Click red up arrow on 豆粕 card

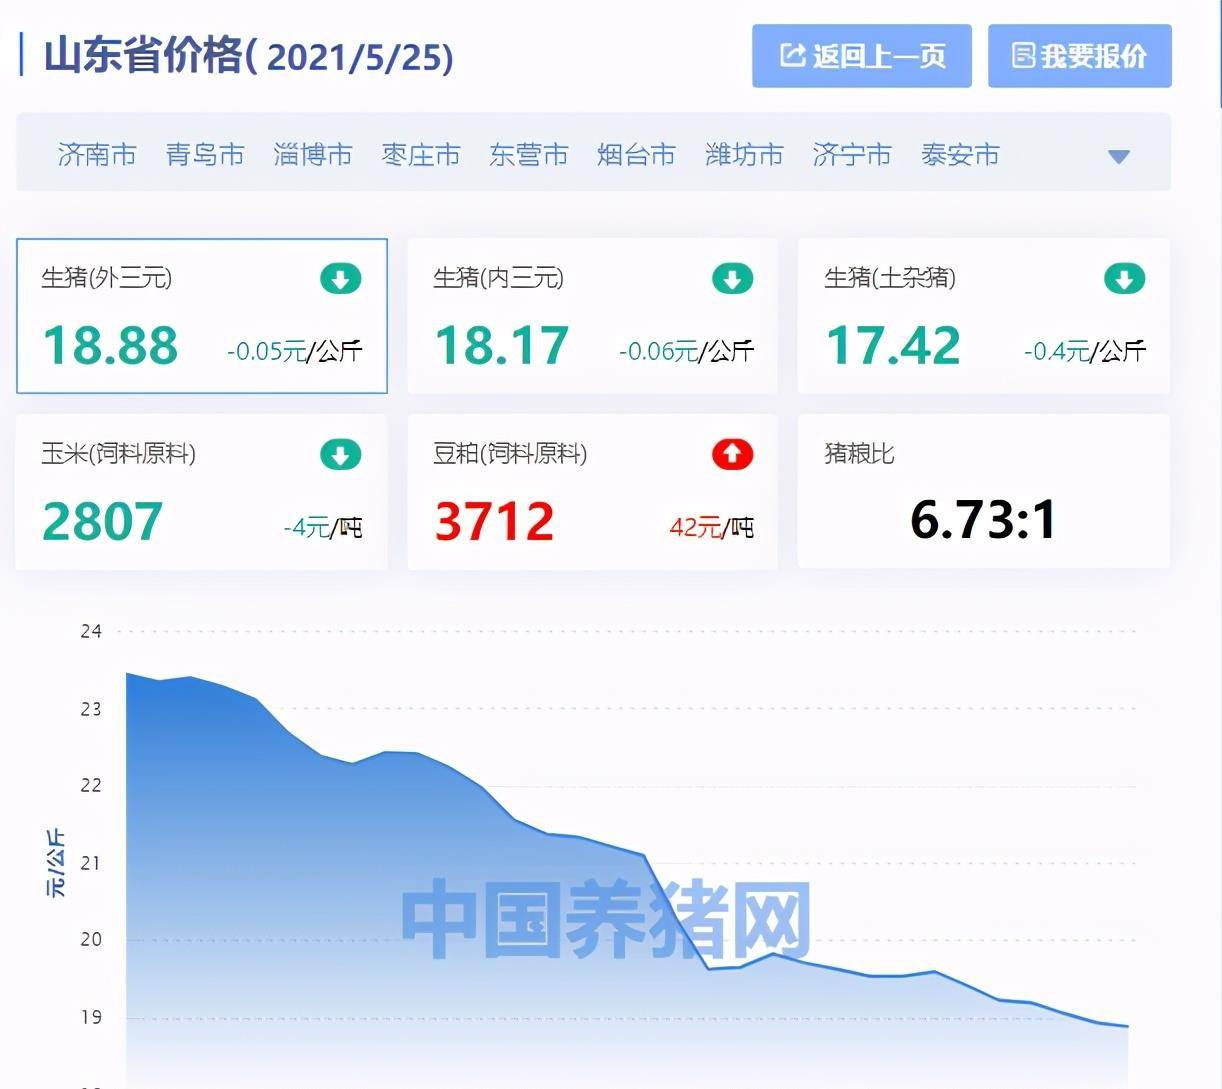click(733, 455)
